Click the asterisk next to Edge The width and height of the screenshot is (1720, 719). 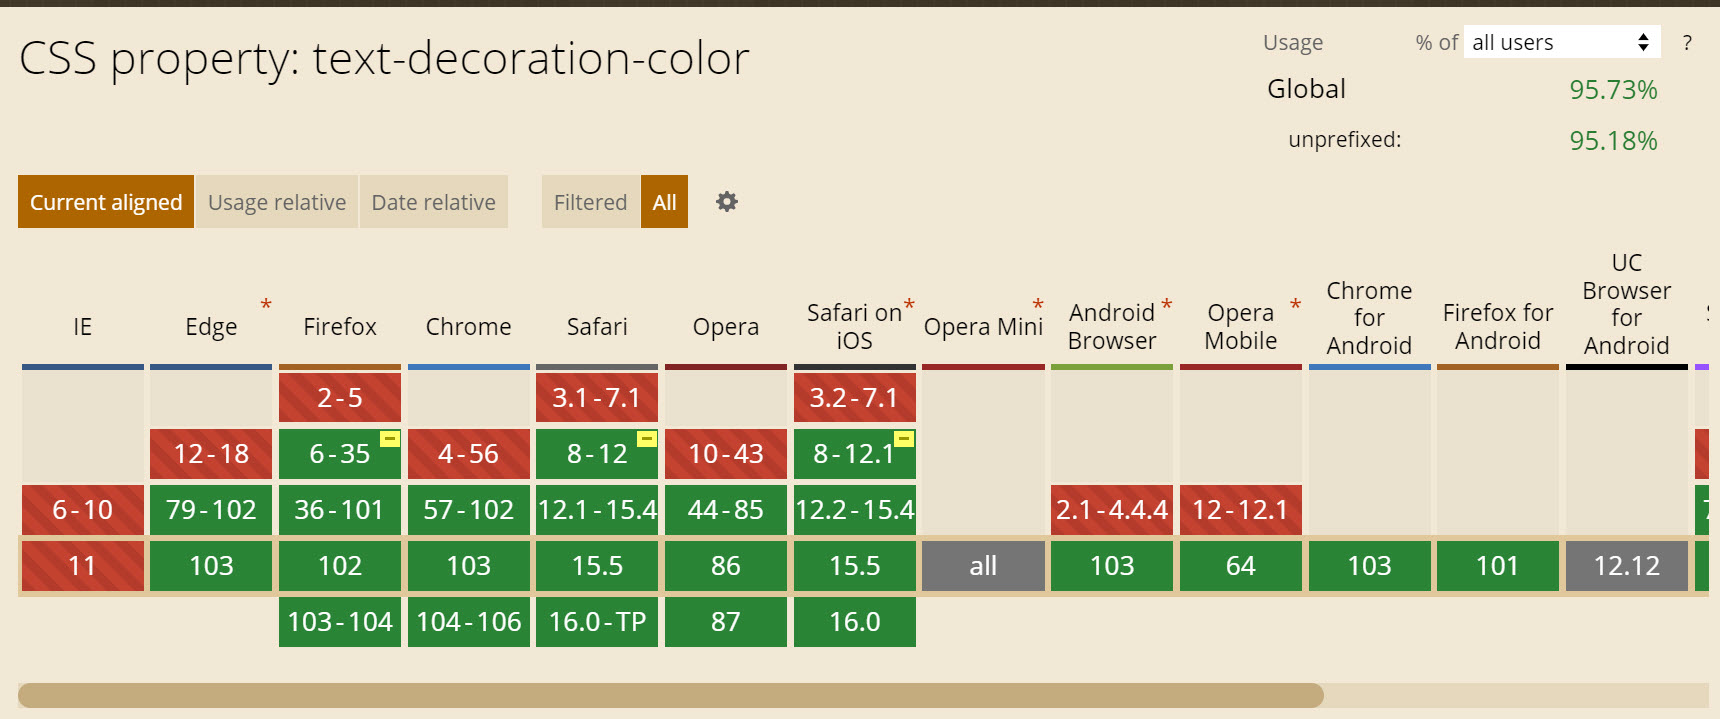coord(266,305)
